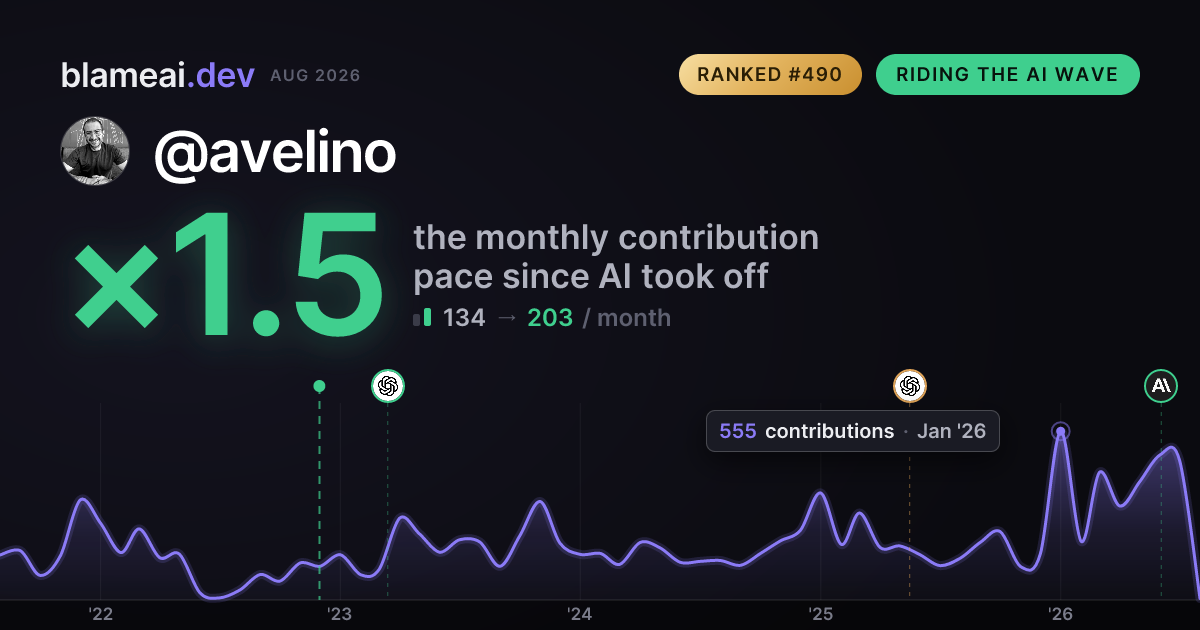Select the '25 axis label
The height and width of the screenshot is (630, 1200).
820,614
